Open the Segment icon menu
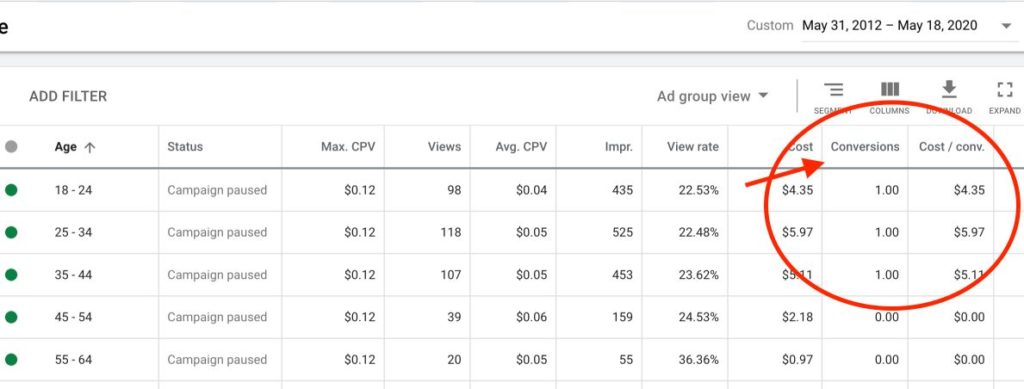Image resolution: width=1024 pixels, height=389 pixels. click(833, 90)
